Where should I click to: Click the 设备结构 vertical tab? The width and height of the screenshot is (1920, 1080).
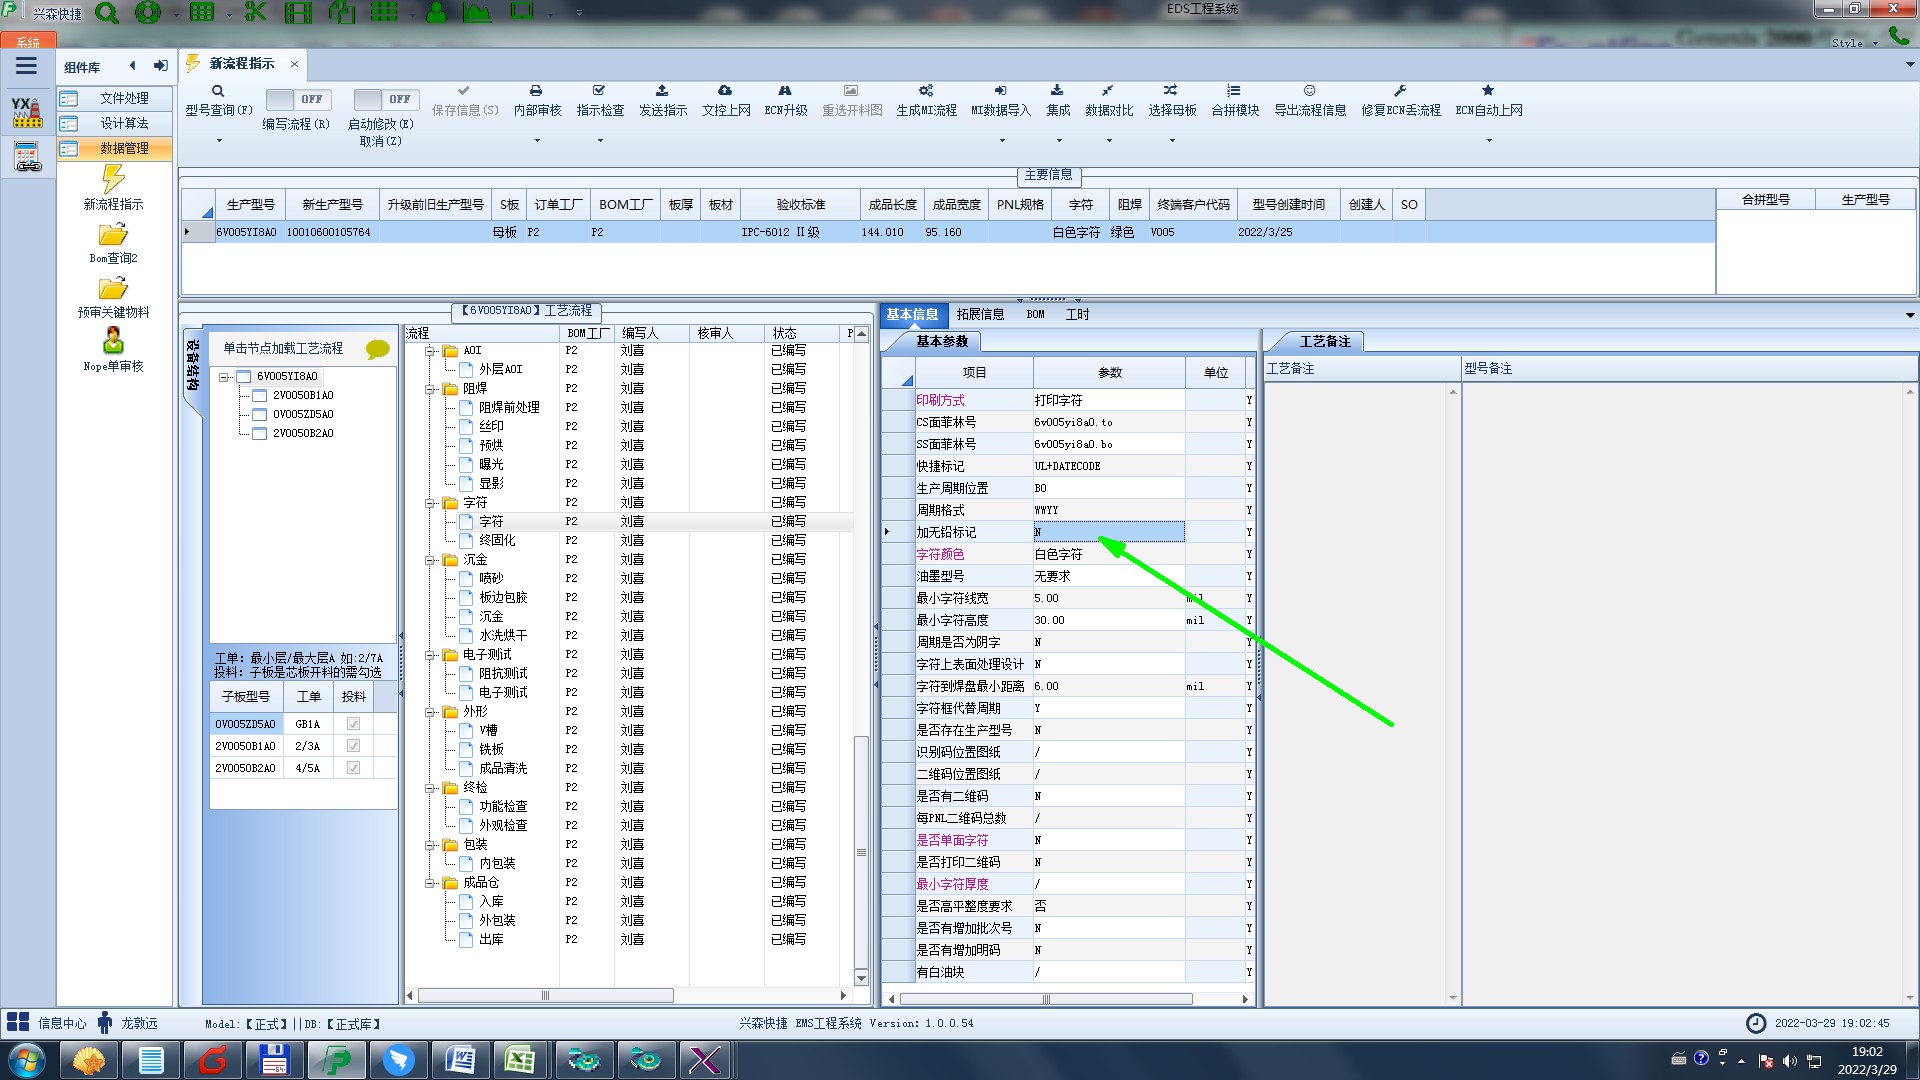tap(192, 365)
